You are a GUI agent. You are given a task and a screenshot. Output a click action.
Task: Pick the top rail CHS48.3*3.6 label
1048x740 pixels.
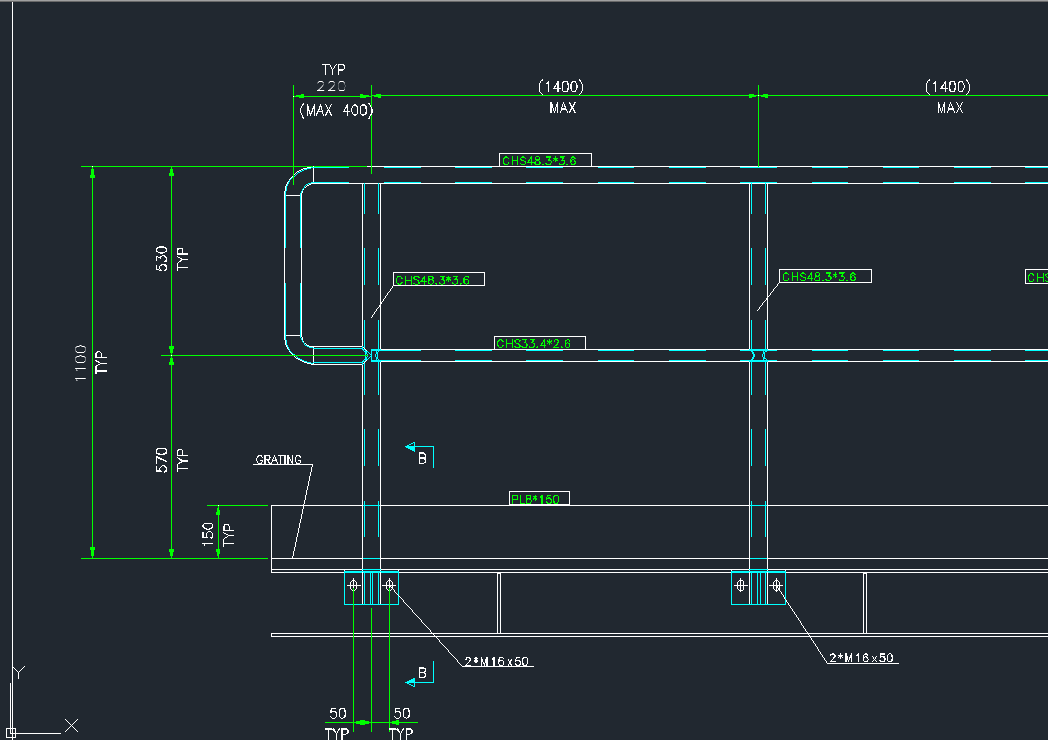(x=545, y=160)
